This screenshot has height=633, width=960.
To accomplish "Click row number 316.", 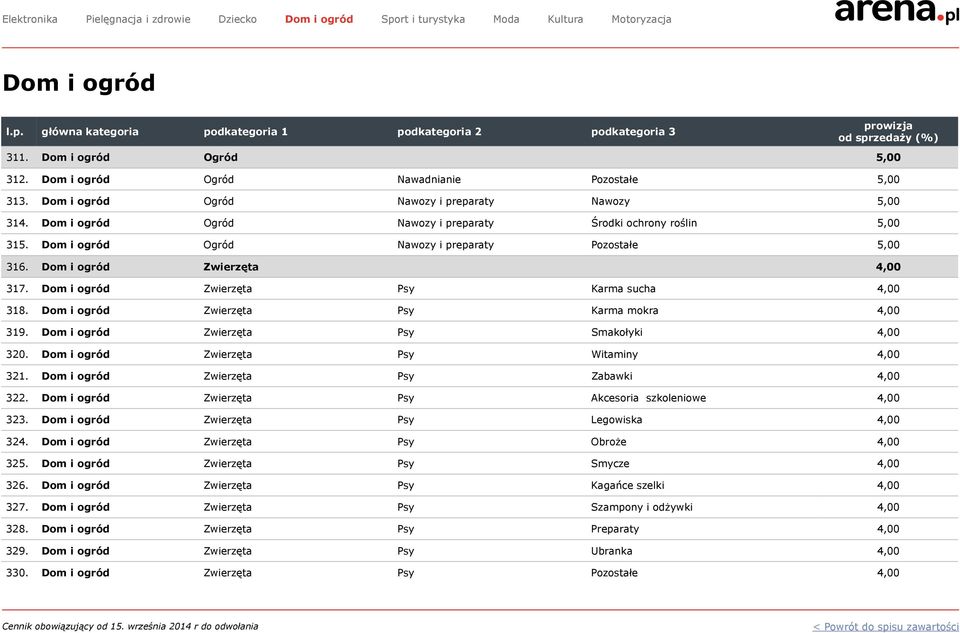I will click(x=17, y=267).
